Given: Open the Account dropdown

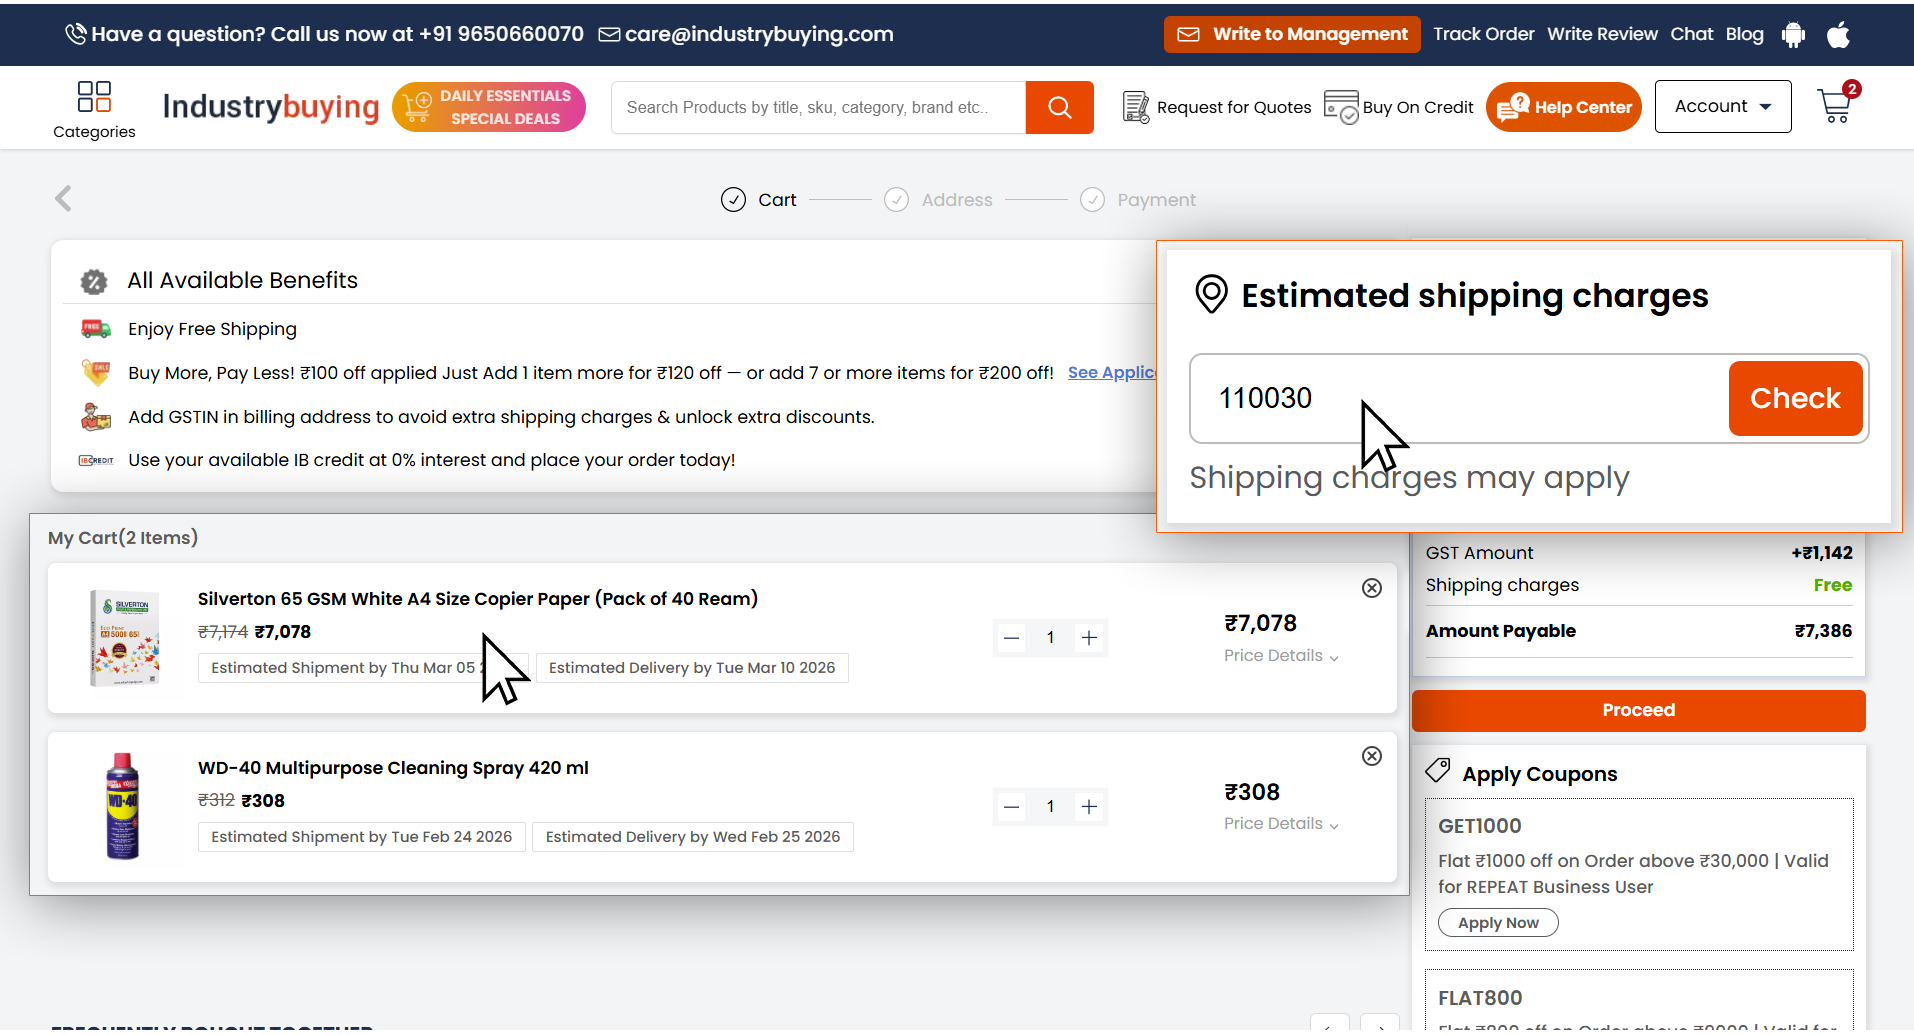Looking at the screenshot, I should (1722, 107).
